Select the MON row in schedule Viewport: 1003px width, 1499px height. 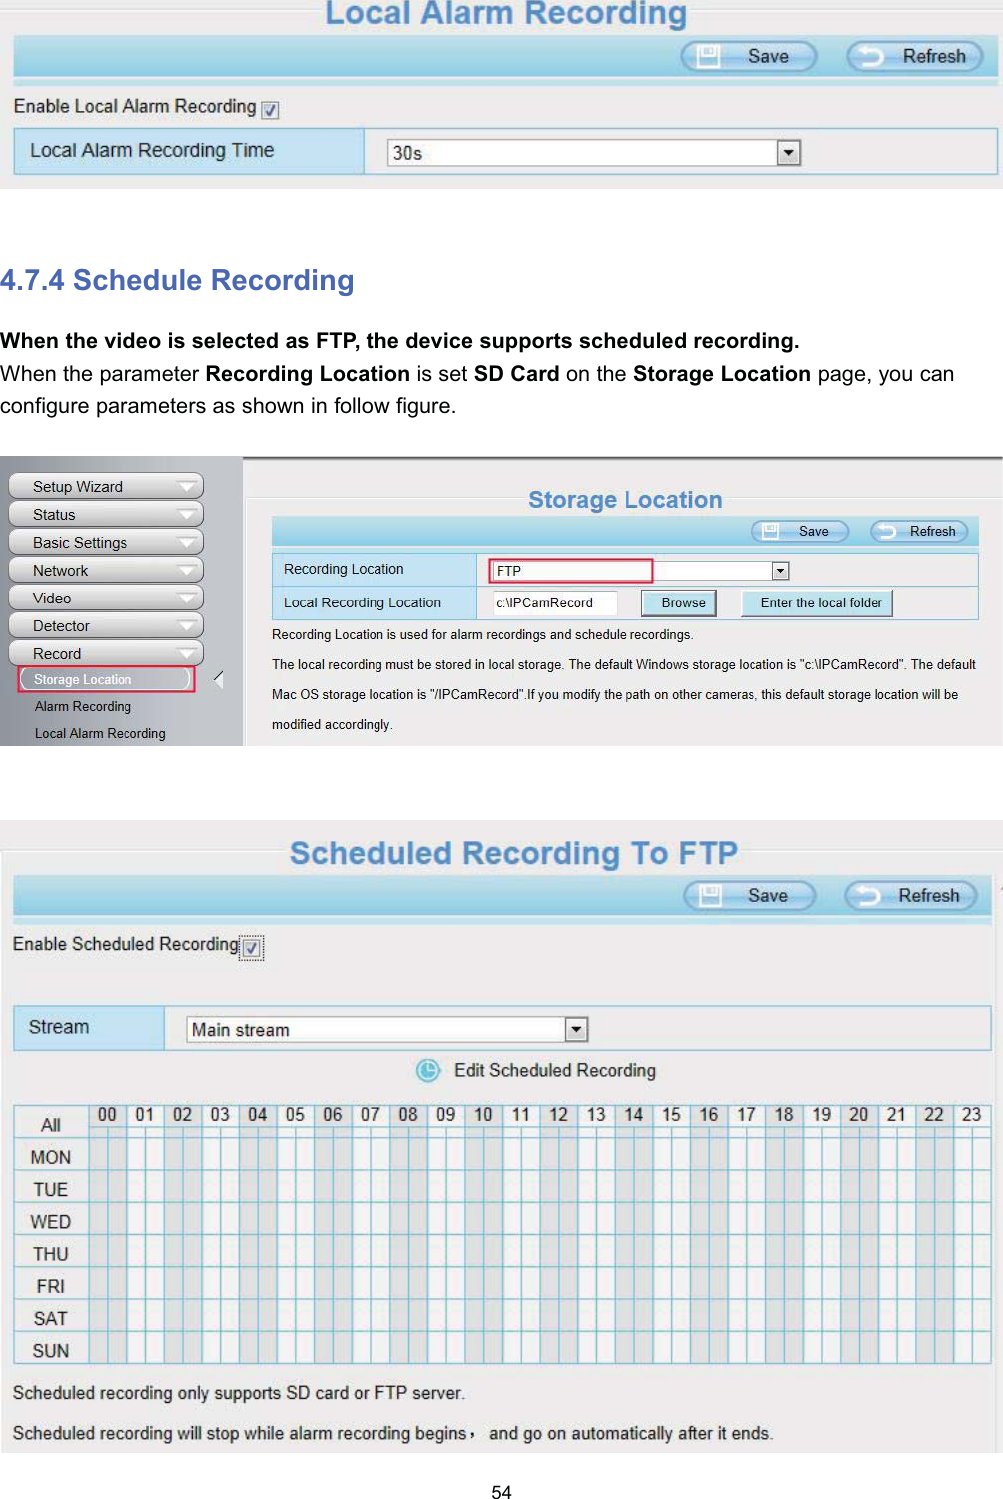(x=51, y=1157)
